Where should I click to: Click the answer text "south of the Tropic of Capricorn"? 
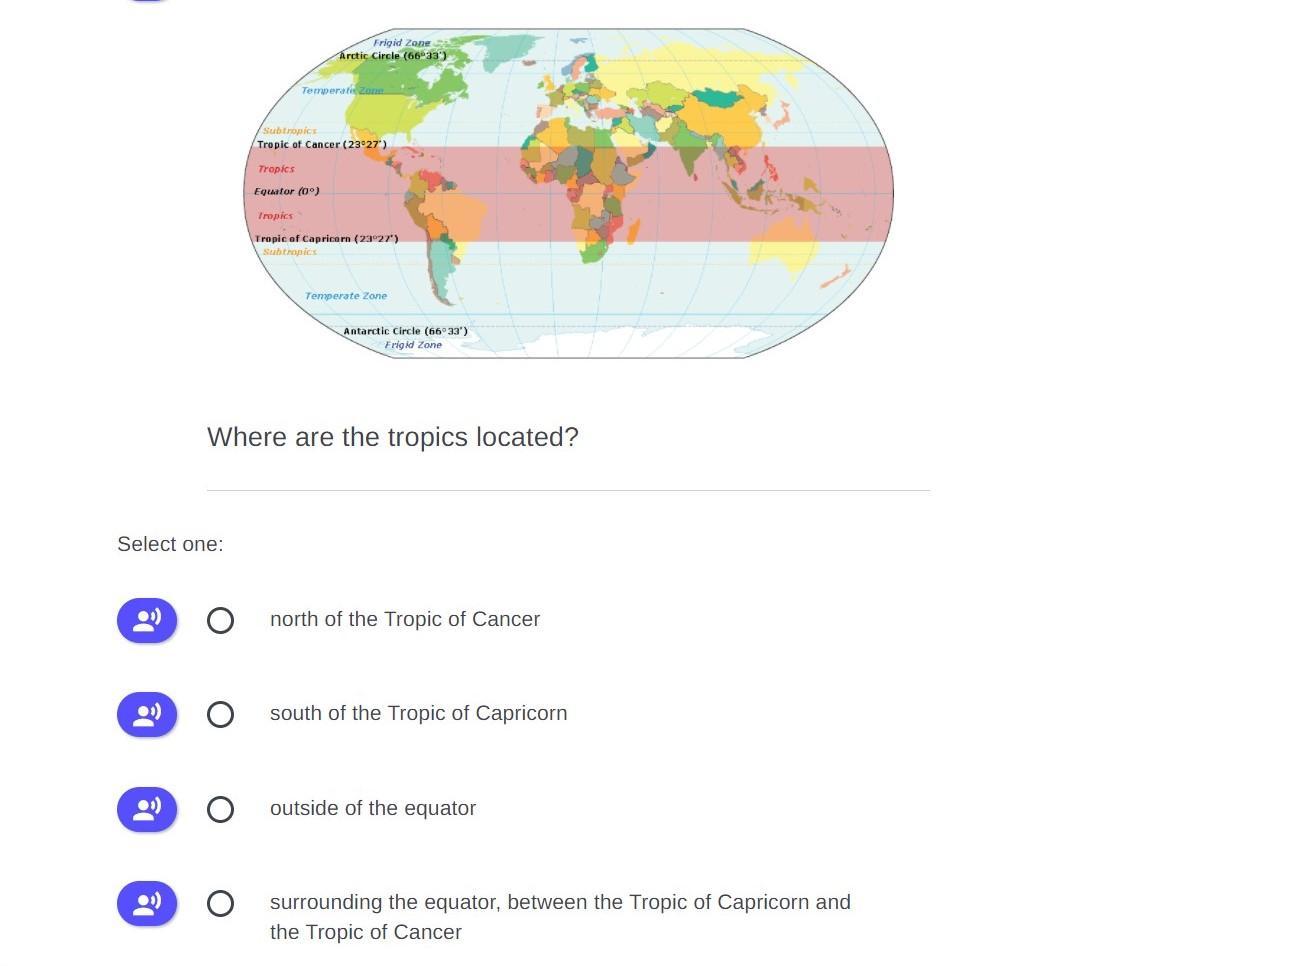(x=418, y=713)
